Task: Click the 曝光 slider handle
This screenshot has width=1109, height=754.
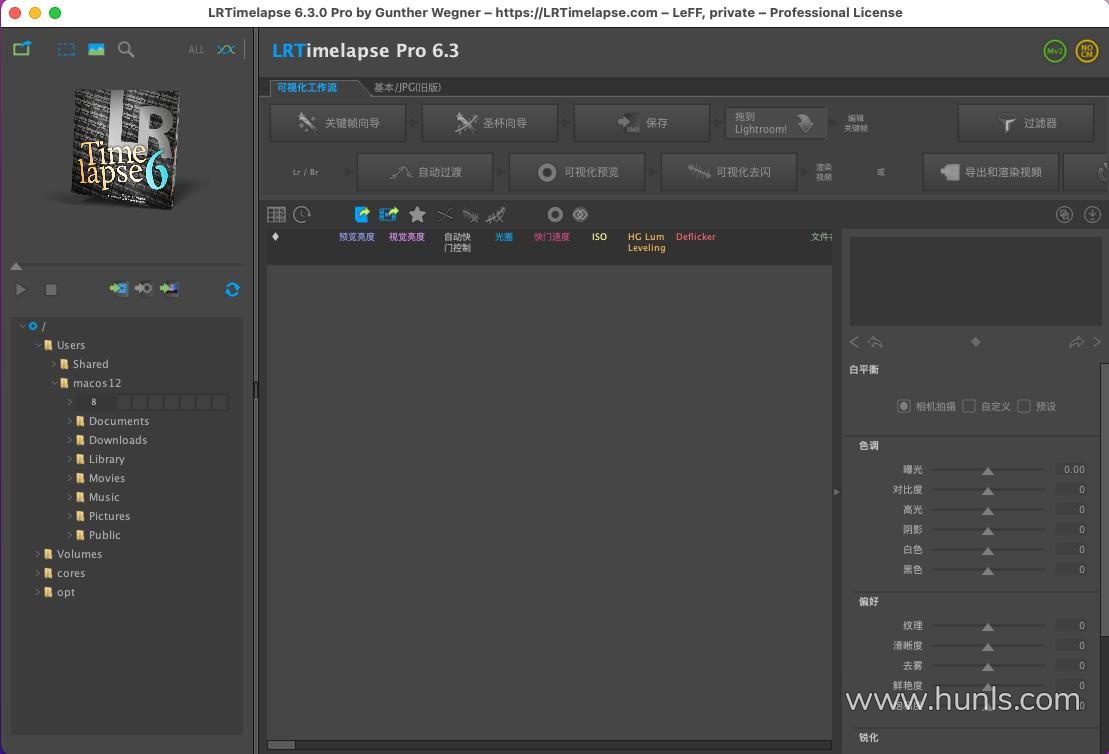Action: pos(988,471)
